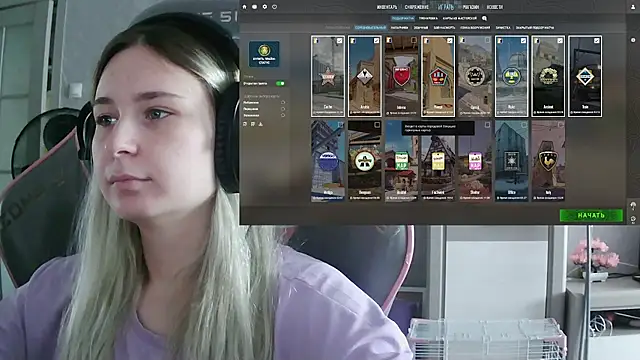
Task: Check the Vertigo map checkbox
Action: pos(340,125)
